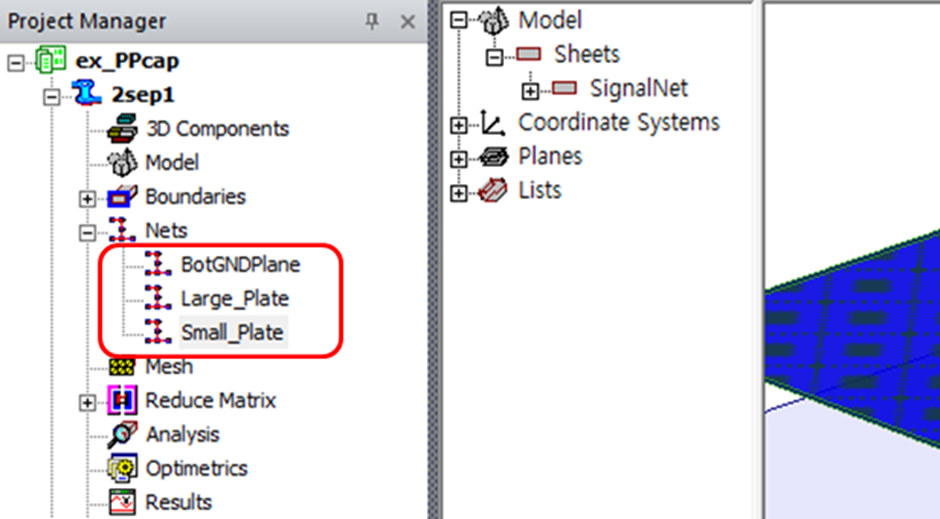Click the Boundaries icon
This screenshot has height=519, width=940.
126,197
